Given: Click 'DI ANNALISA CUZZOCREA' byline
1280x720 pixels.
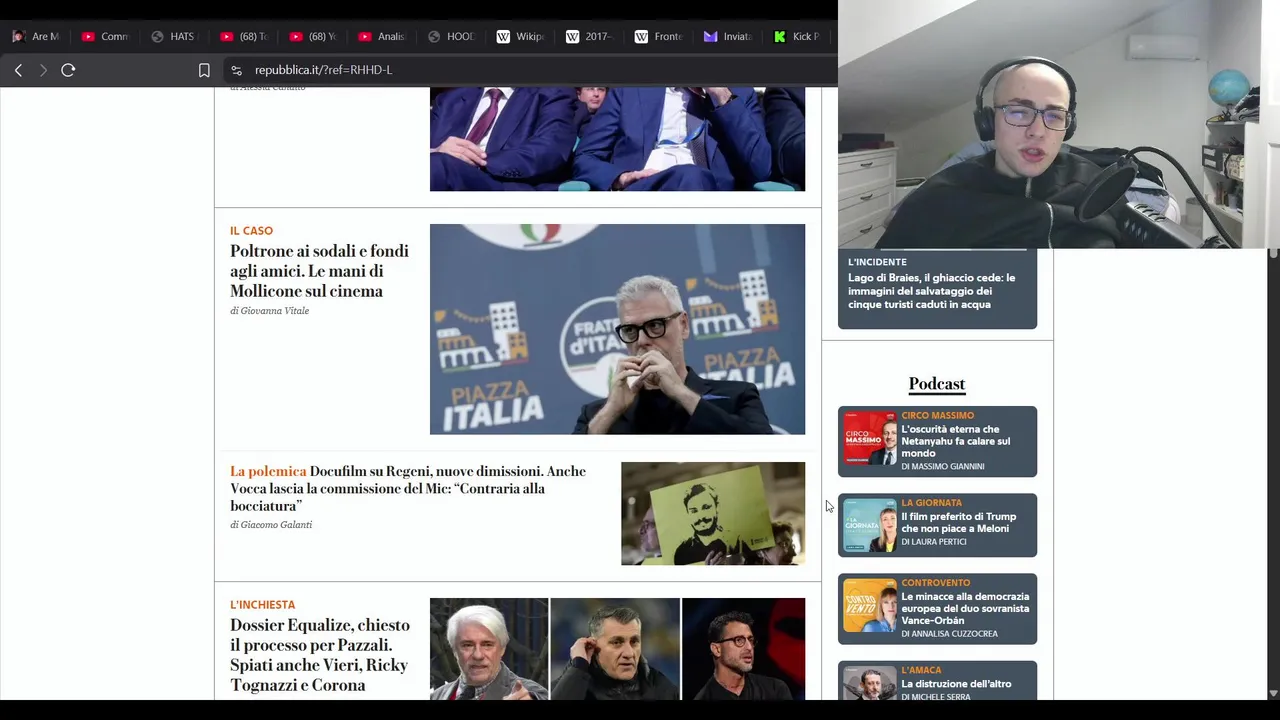Looking at the screenshot, I should [x=949, y=634].
